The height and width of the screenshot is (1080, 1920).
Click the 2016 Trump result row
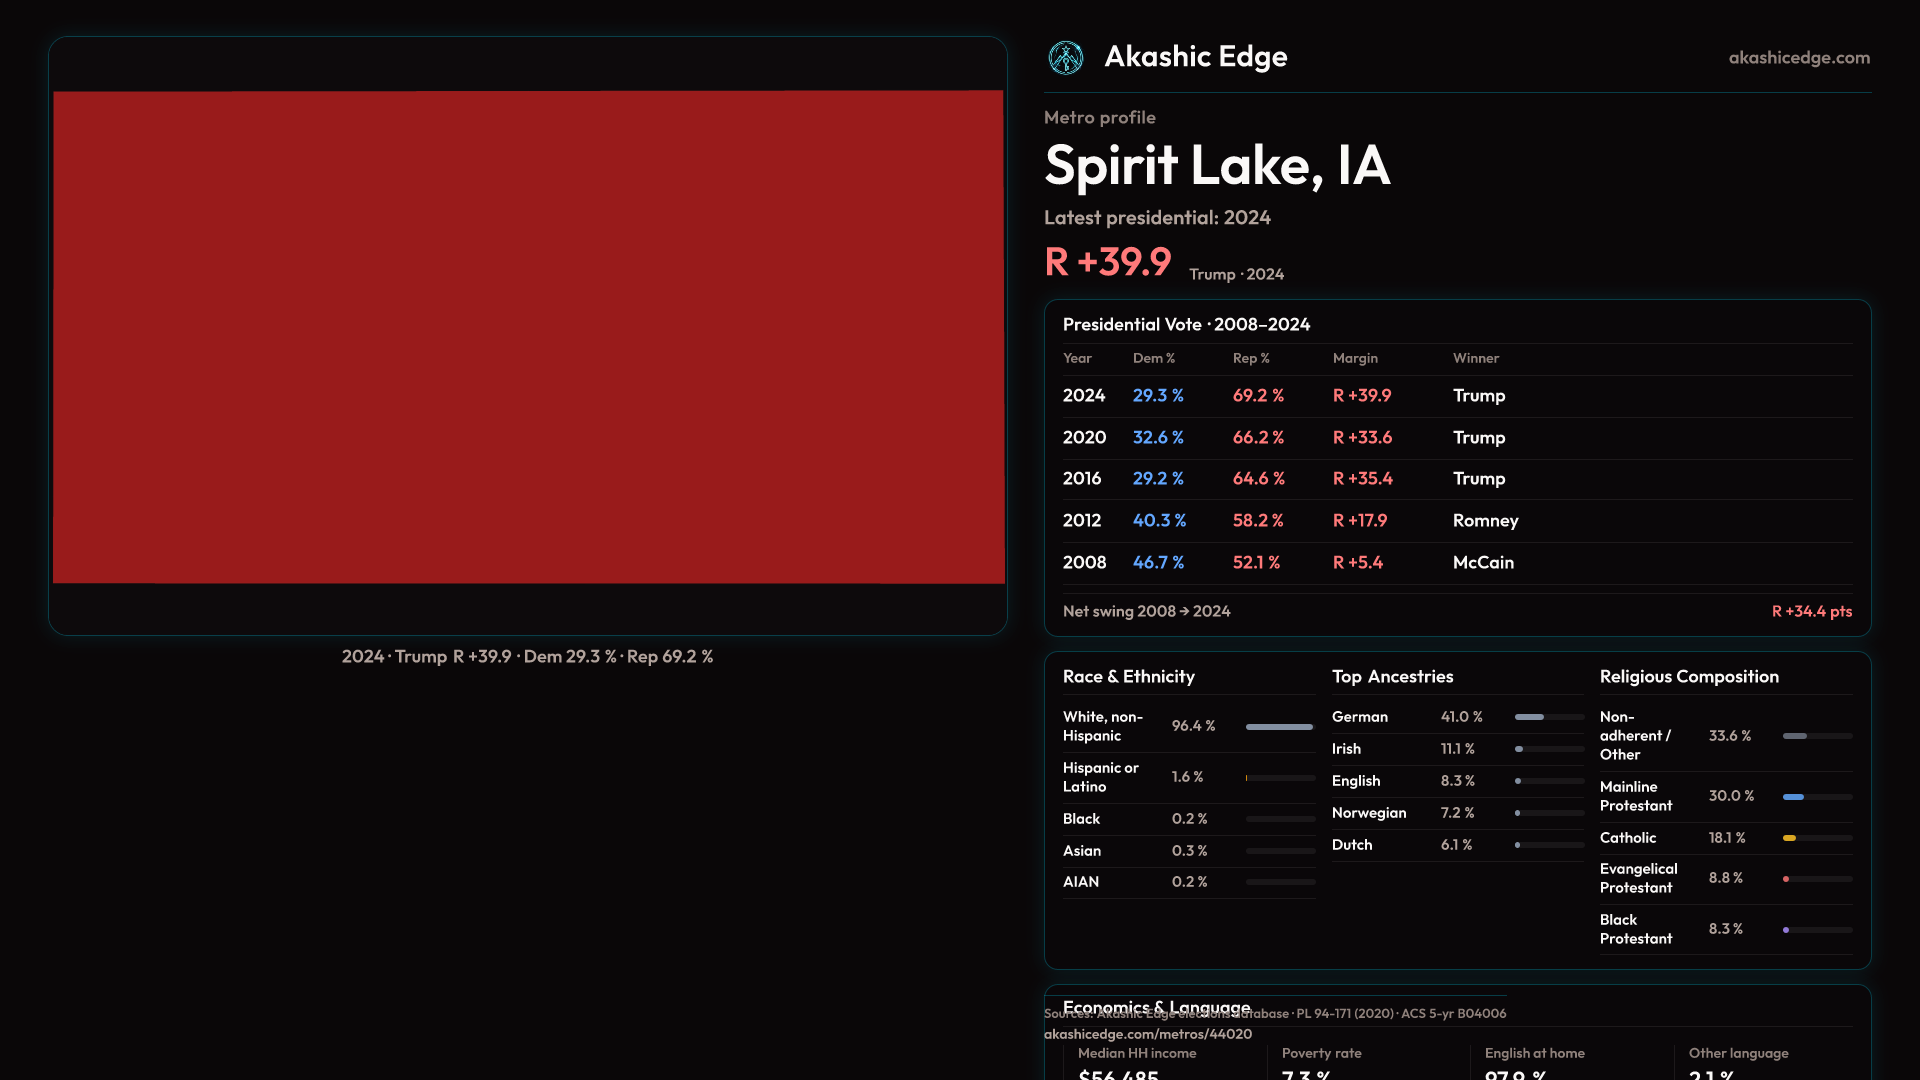tap(1456, 479)
